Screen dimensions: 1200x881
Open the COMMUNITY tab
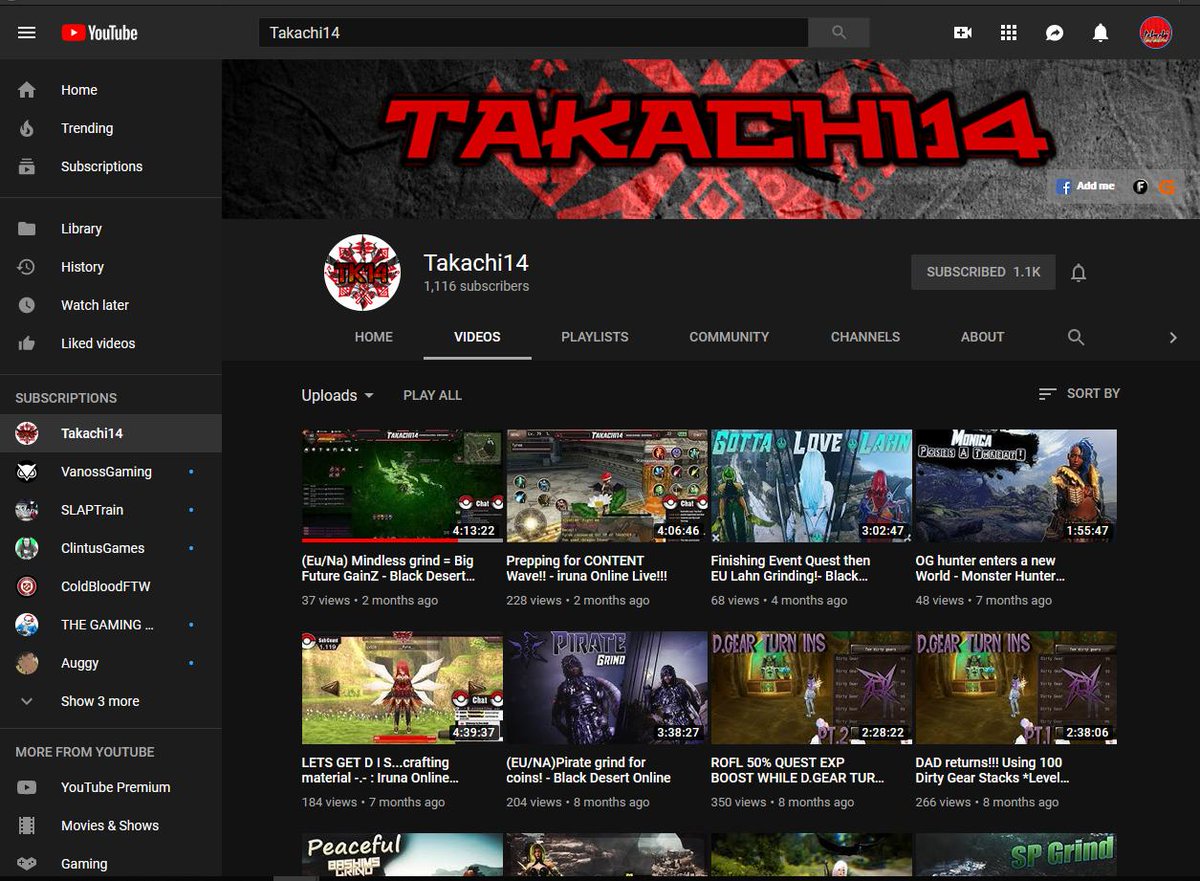(x=729, y=337)
